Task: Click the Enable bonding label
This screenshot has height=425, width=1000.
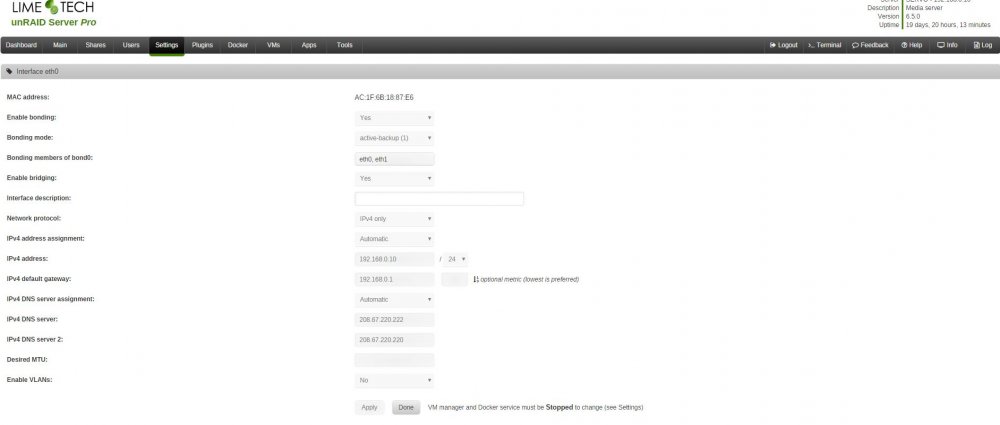Action: coord(31,117)
